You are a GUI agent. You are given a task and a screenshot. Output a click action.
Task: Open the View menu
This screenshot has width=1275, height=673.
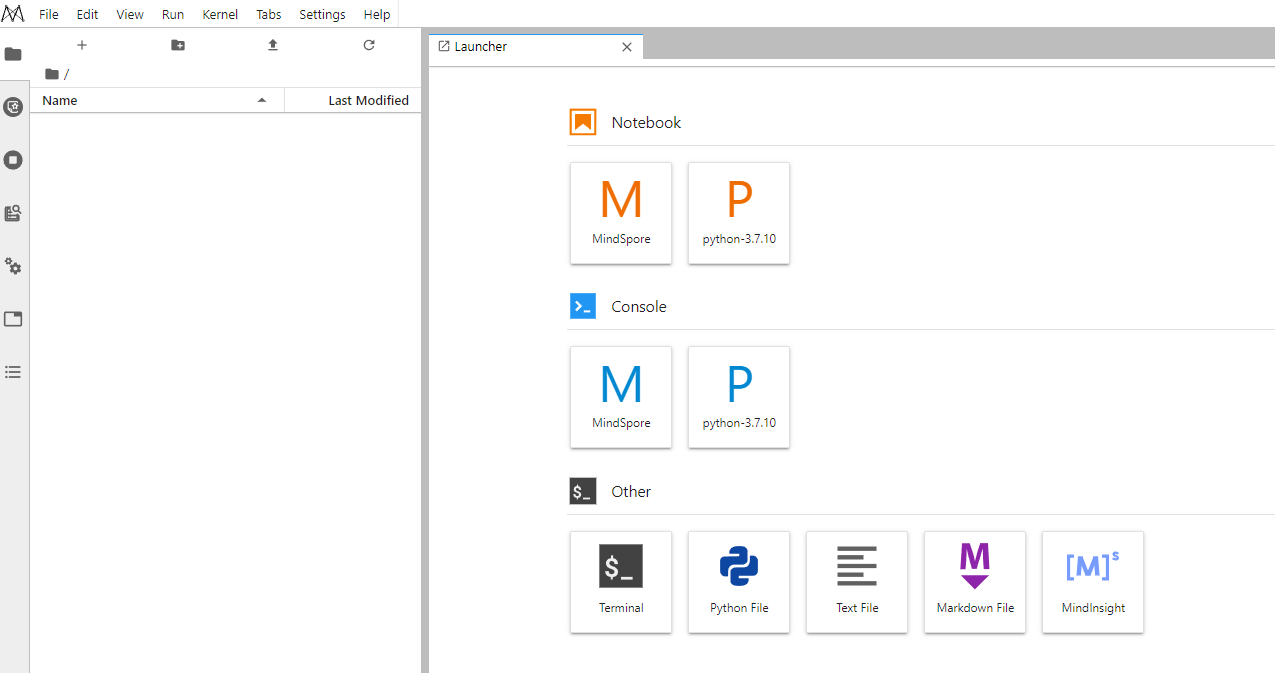(x=130, y=14)
